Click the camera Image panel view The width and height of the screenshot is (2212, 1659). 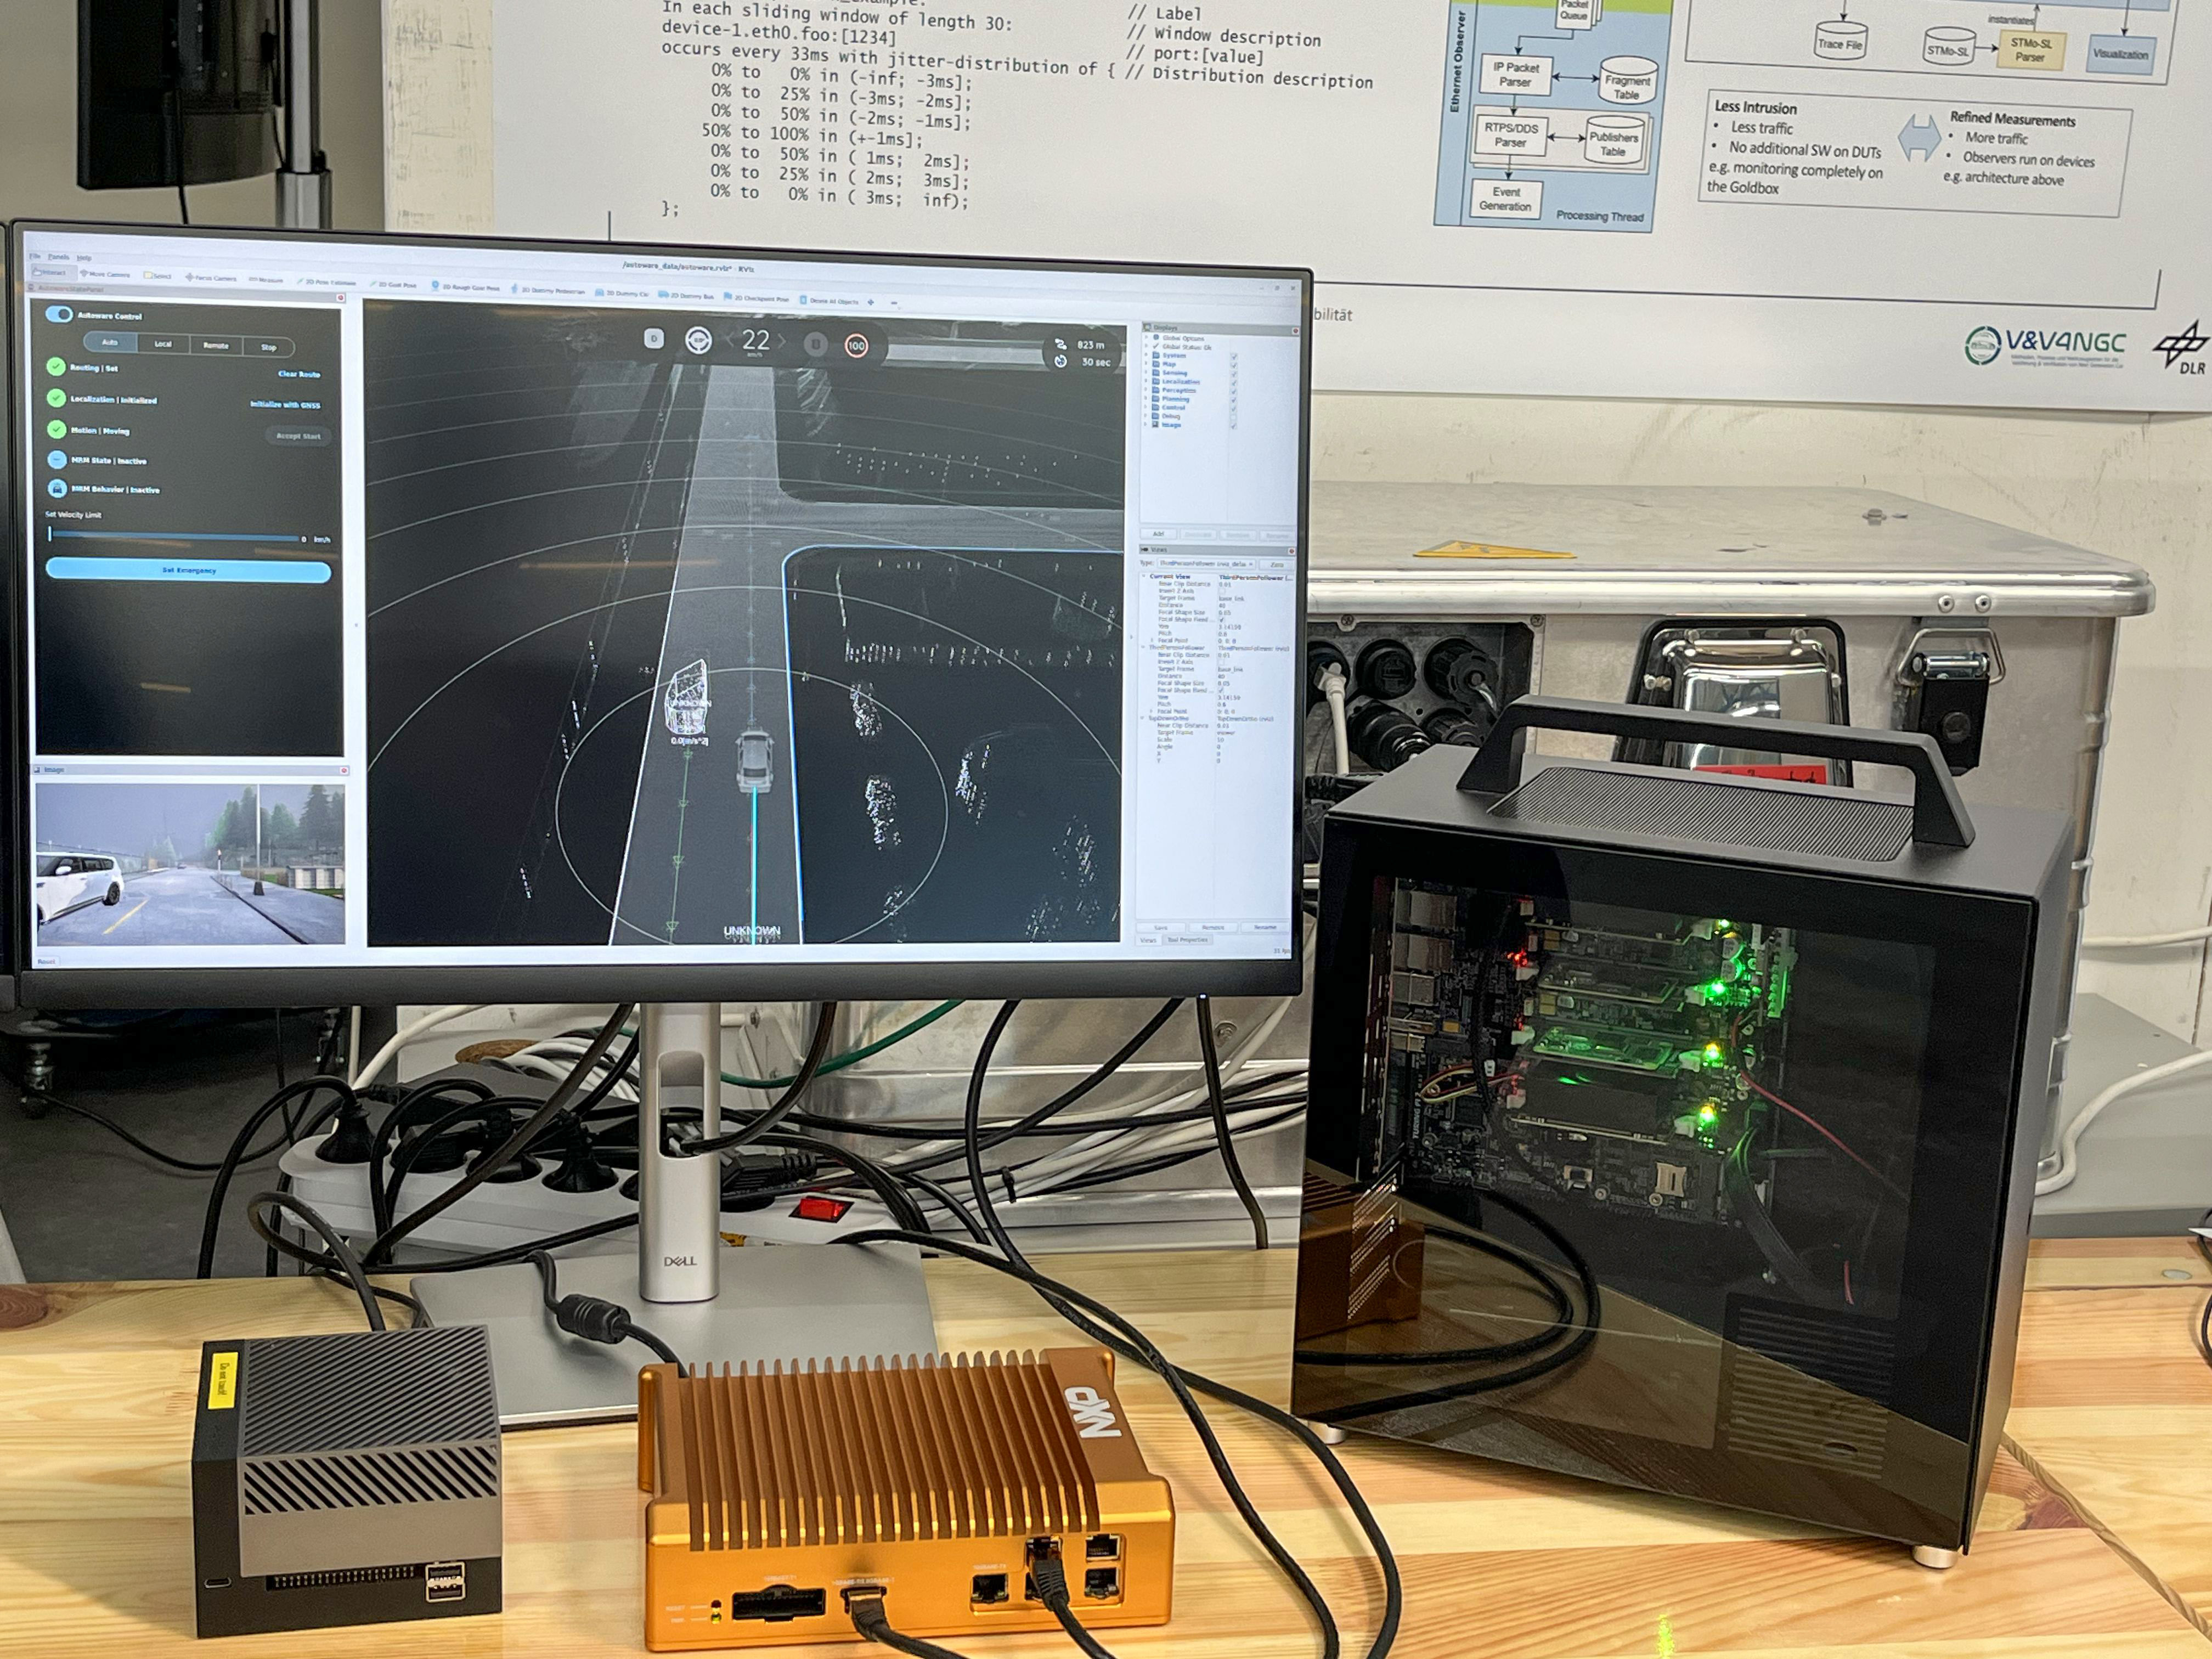click(x=190, y=863)
